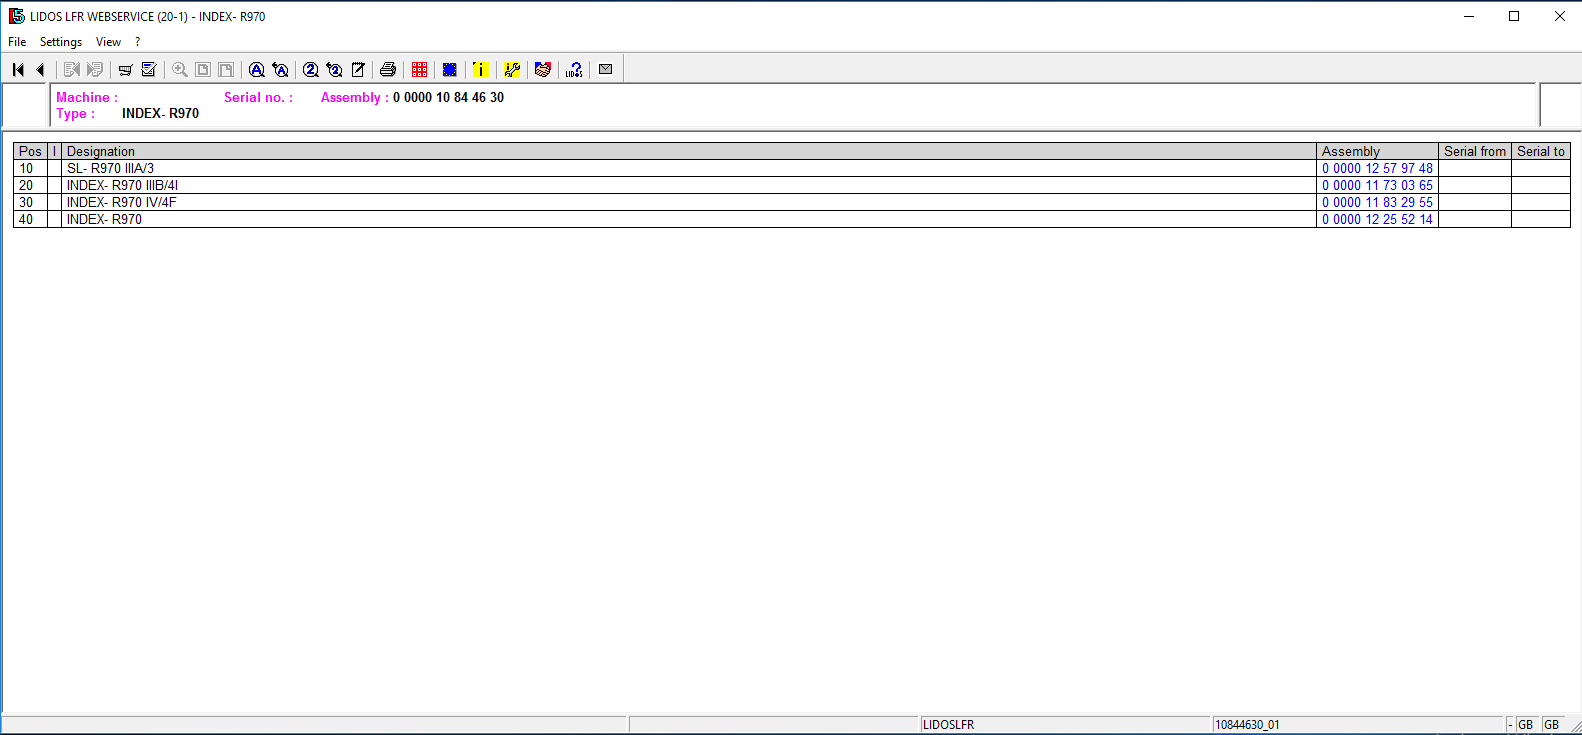1582x735 pixels.
Task: Click the second GB status bar indicator
Action: coord(1551,725)
